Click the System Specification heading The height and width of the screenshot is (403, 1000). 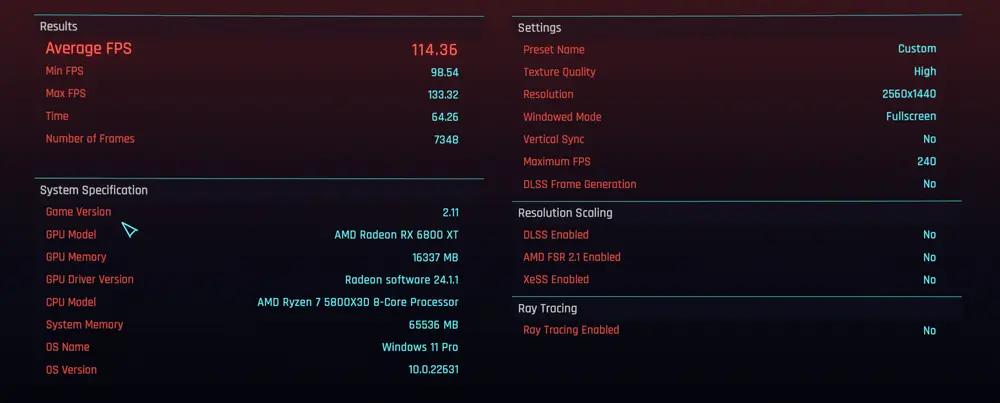tap(94, 190)
